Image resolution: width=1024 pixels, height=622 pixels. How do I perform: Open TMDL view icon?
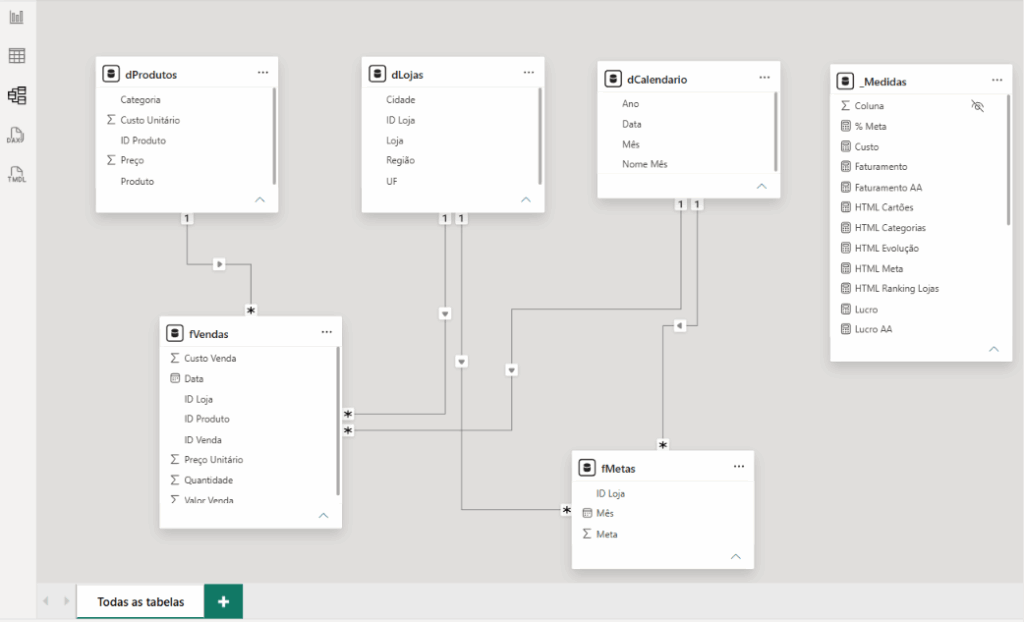click(16, 174)
